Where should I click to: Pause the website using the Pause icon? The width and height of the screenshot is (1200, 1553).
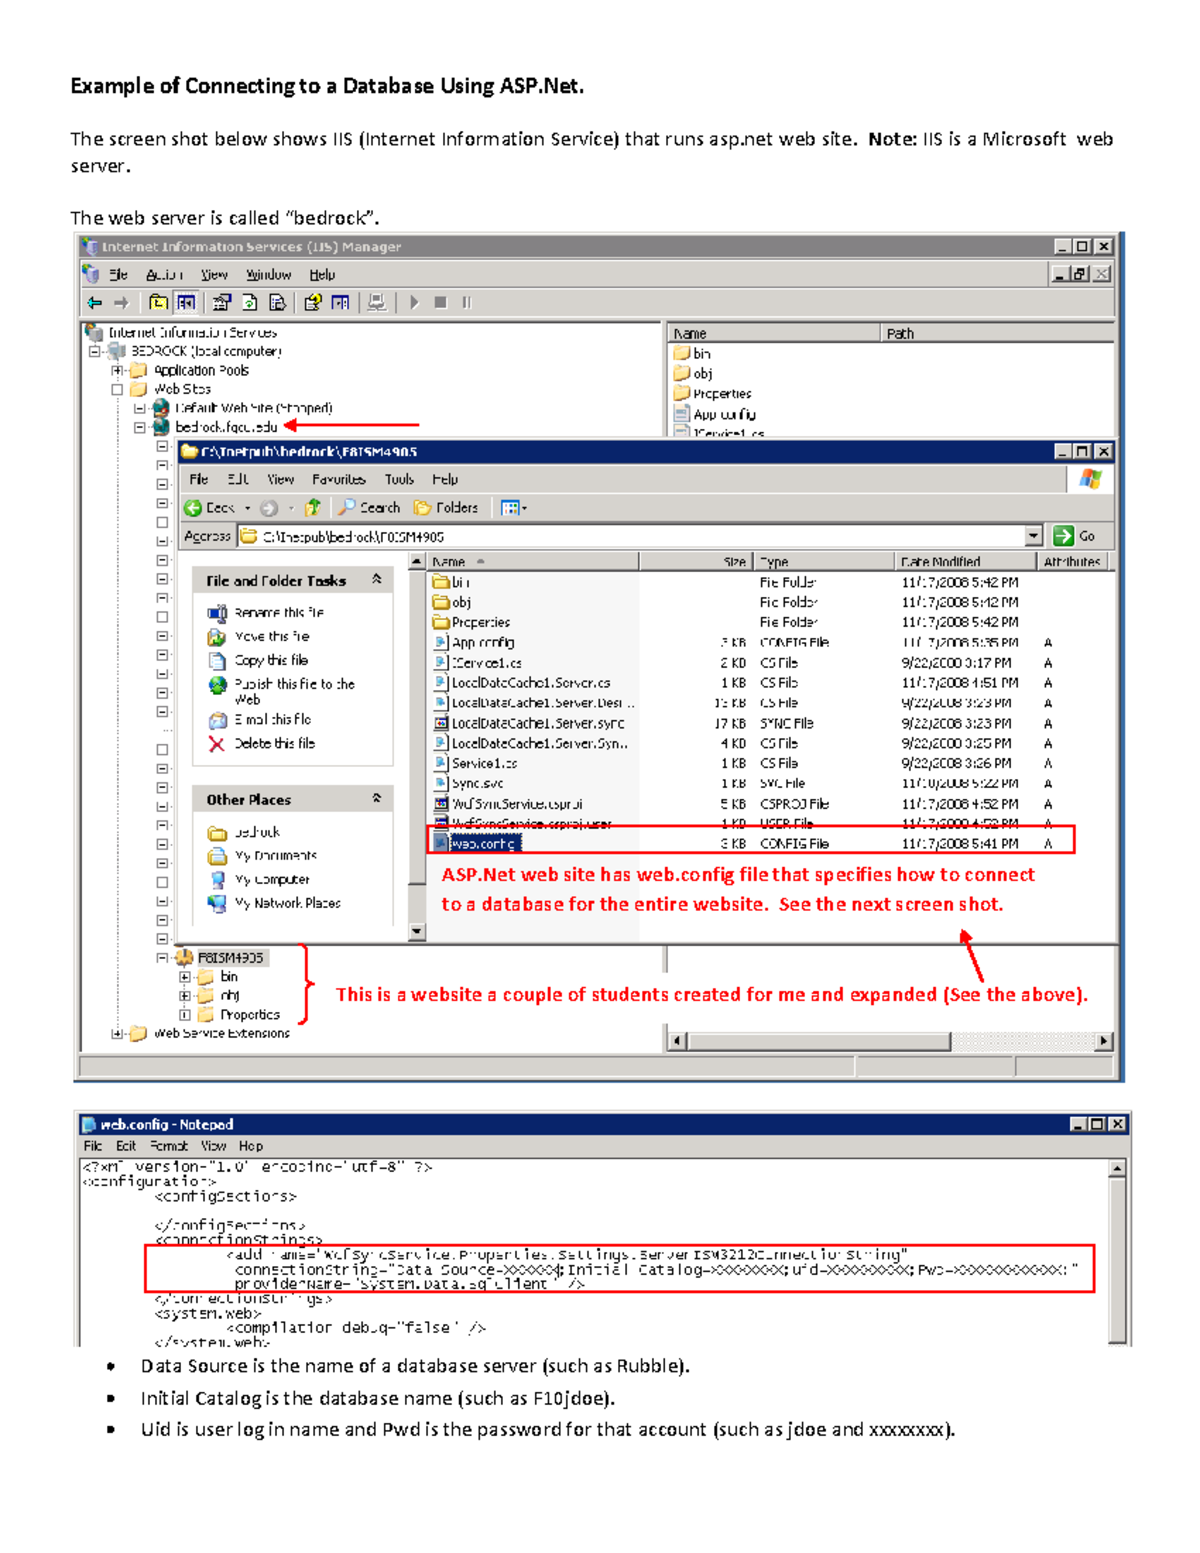(x=465, y=300)
